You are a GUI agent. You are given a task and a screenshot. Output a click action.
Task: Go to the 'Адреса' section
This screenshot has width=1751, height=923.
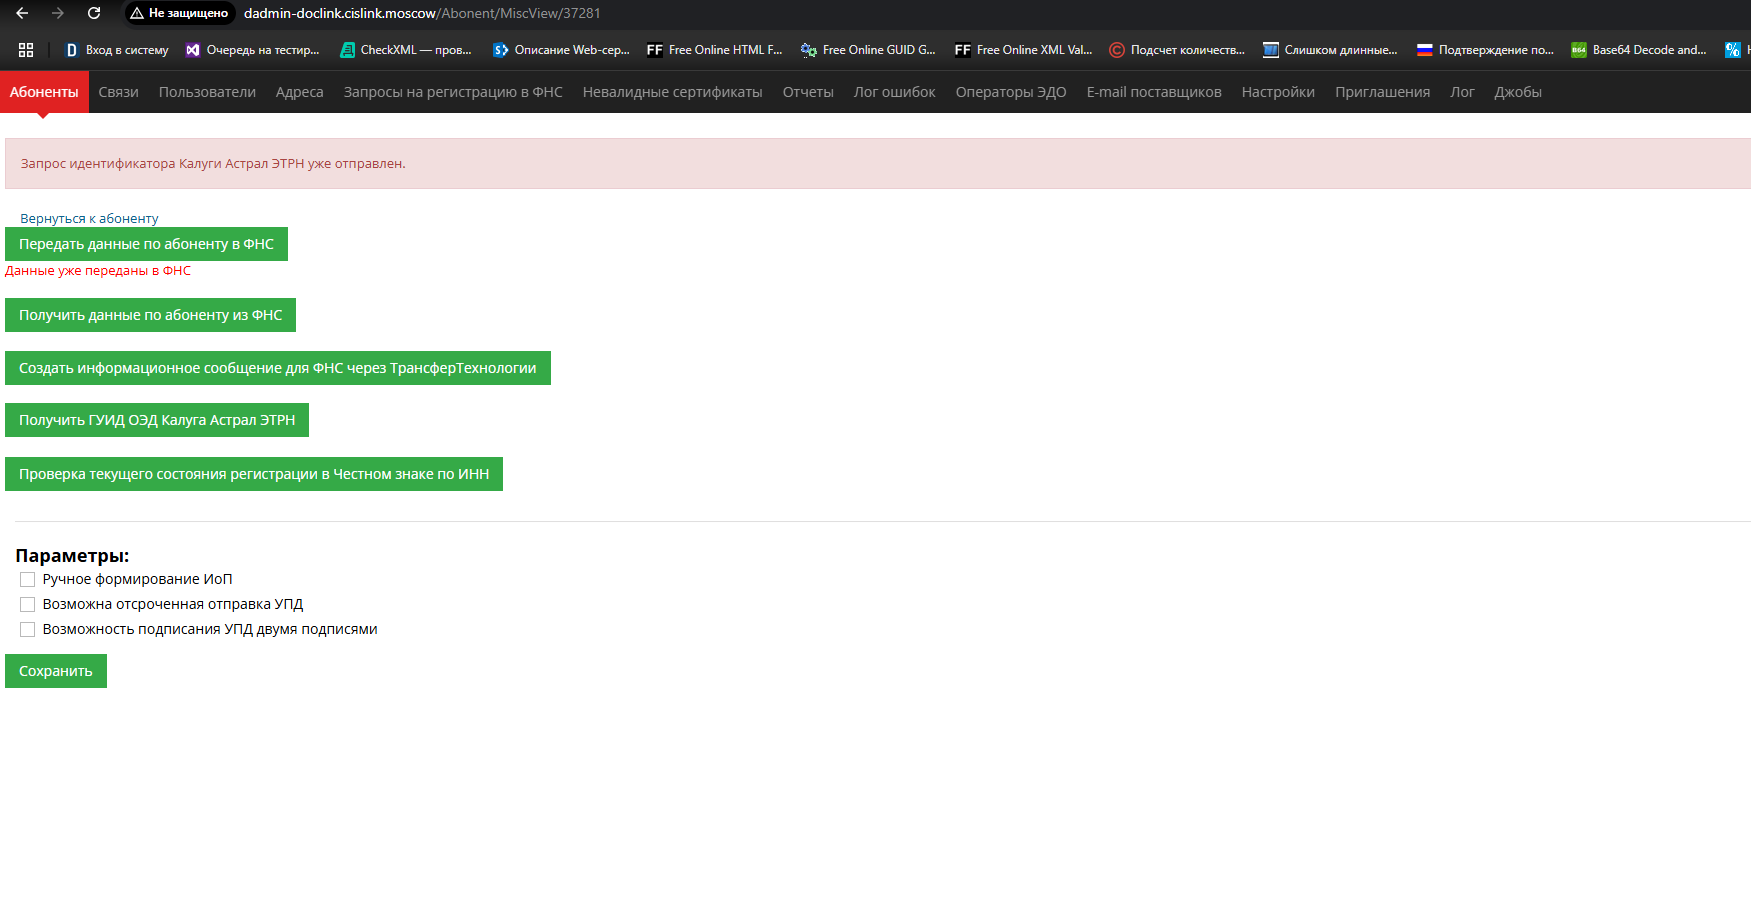300,92
